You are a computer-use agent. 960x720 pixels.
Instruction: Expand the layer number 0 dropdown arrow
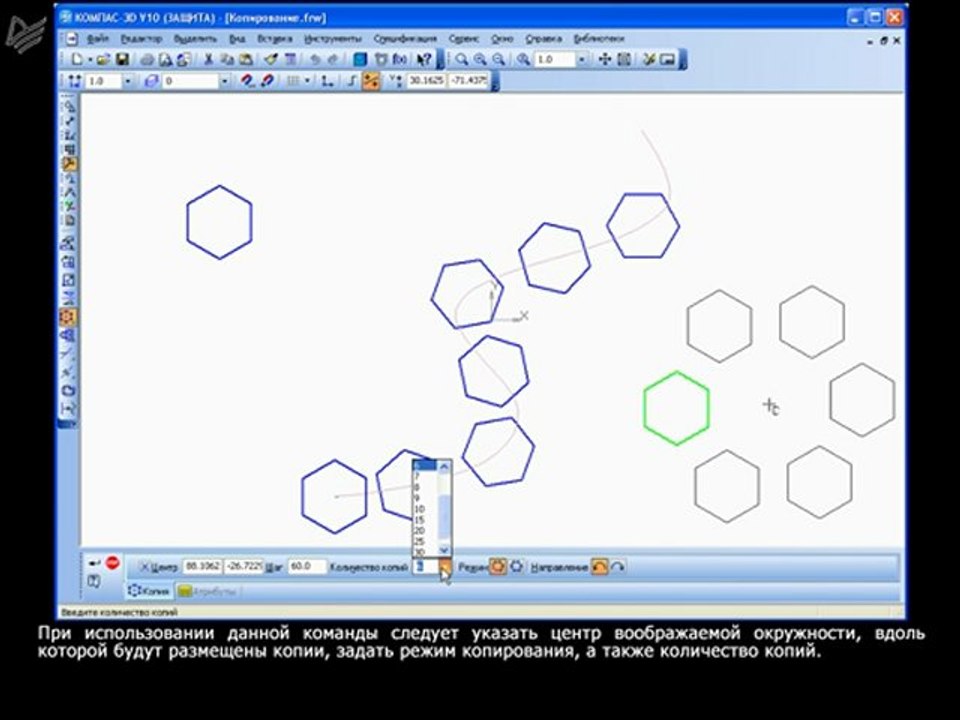click(x=225, y=81)
